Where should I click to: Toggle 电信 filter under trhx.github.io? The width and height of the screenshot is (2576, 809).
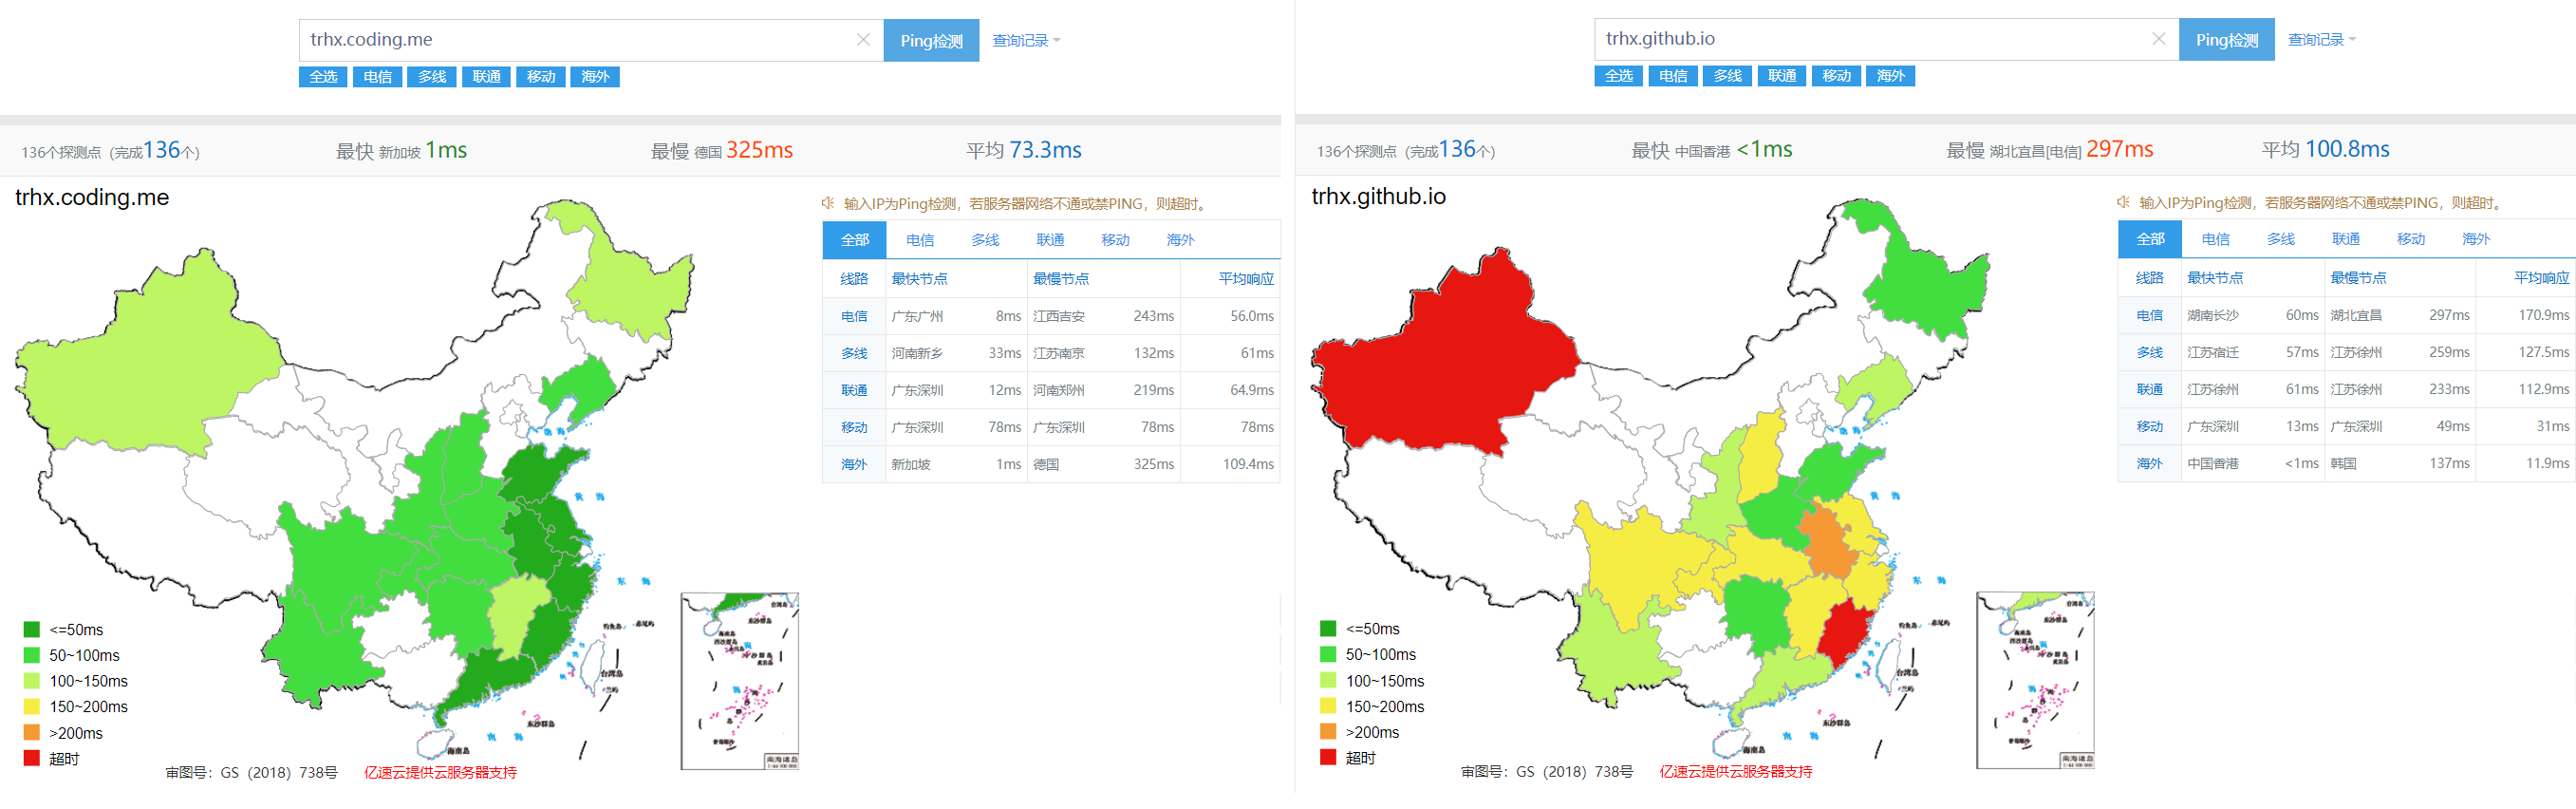[x=1673, y=76]
